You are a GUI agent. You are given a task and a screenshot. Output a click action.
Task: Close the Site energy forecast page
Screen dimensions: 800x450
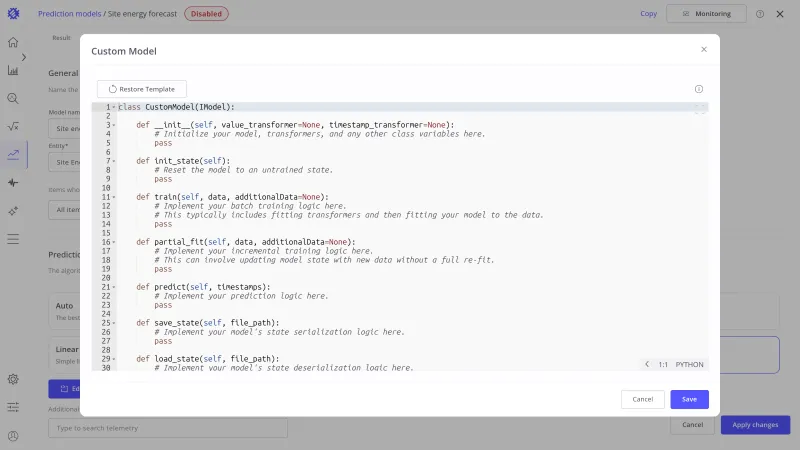(x=780, y=14)
